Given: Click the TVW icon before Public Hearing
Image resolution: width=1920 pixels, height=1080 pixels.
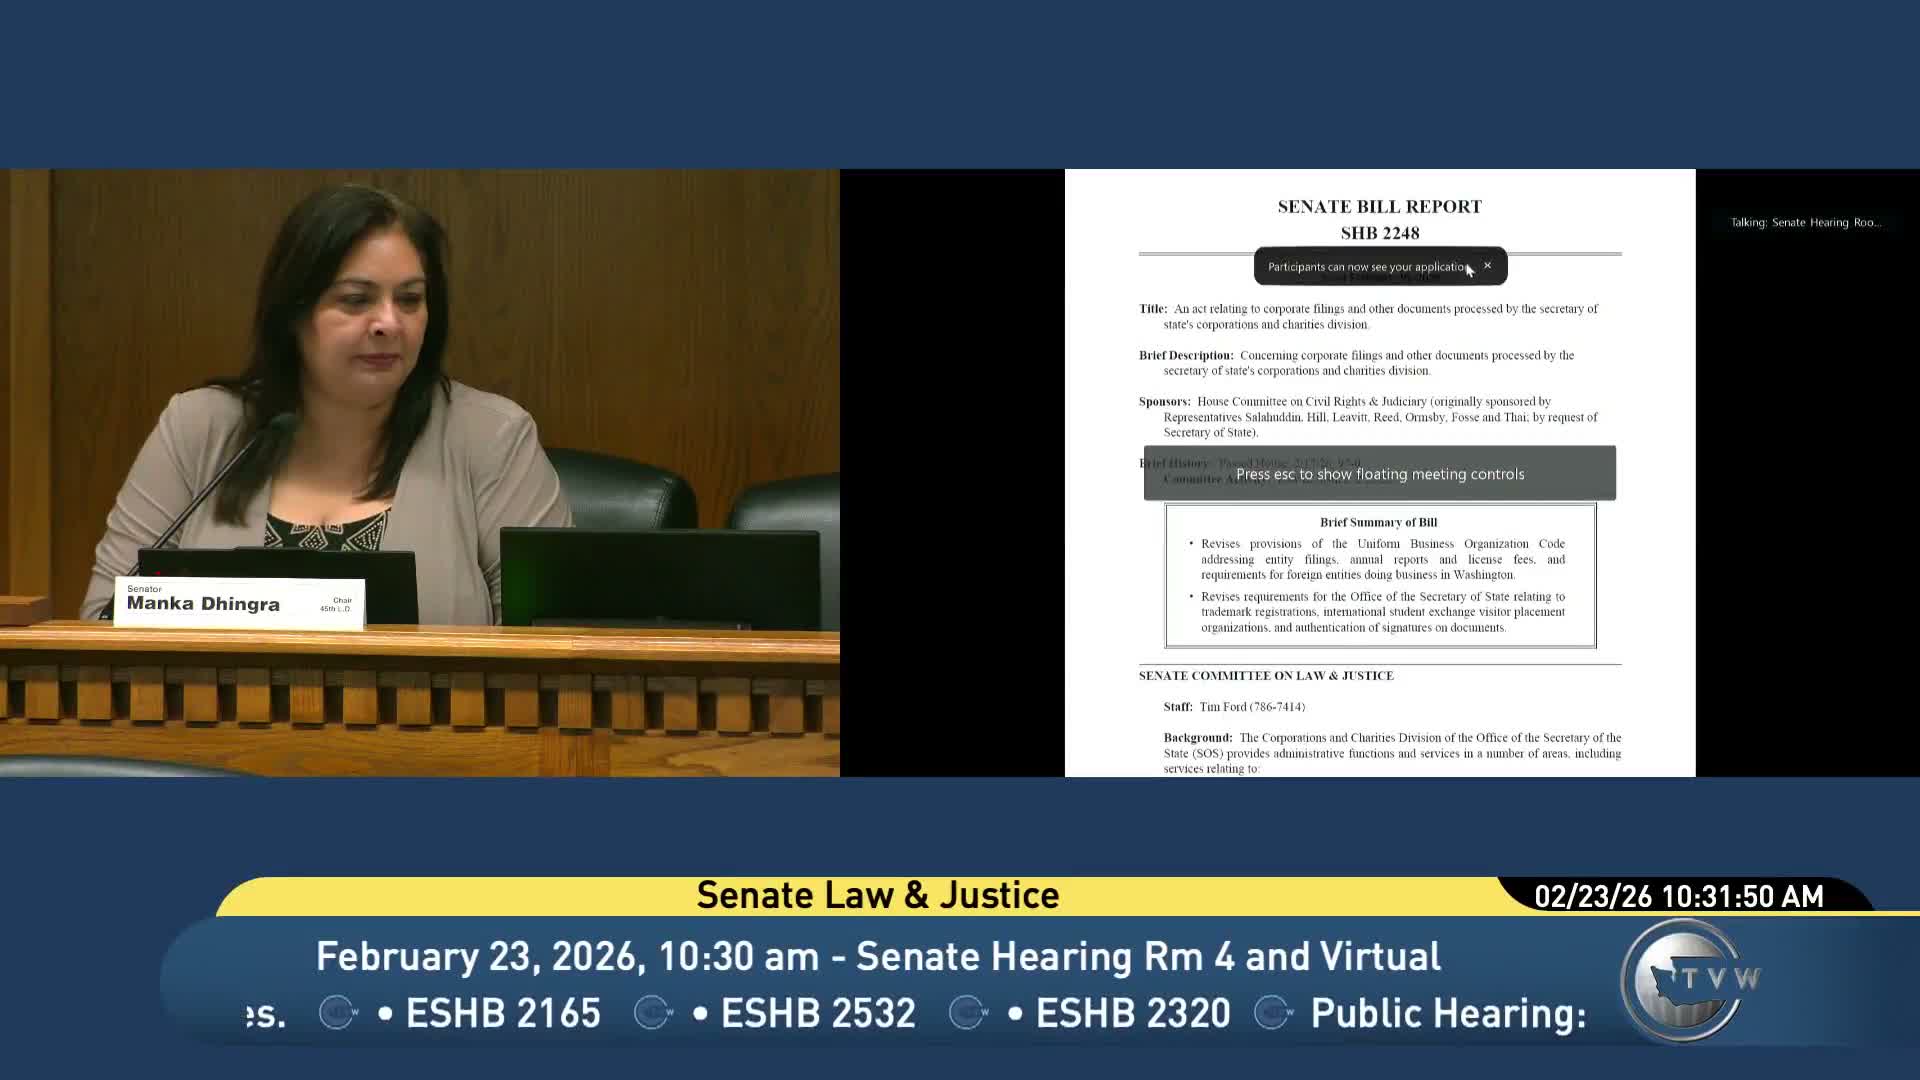Looking at the screenshot, I should pos(1272,1013).
